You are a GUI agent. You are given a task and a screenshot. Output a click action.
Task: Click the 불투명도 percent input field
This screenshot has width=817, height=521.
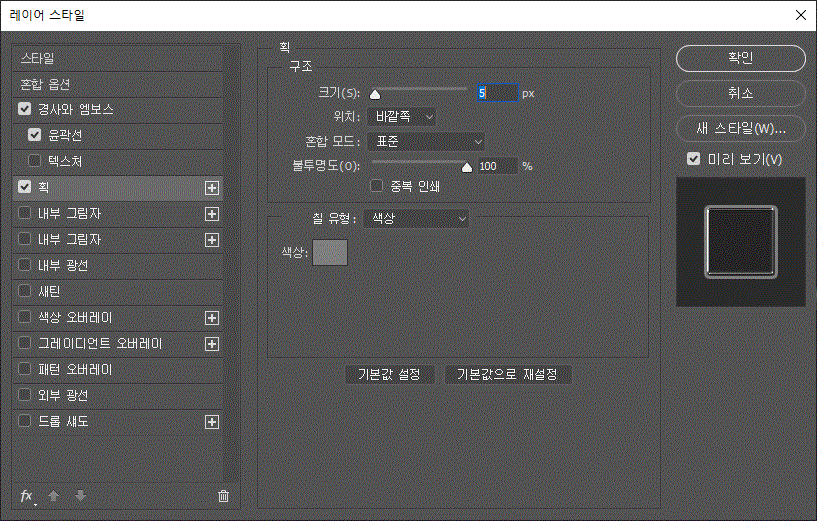pos(498,166)
